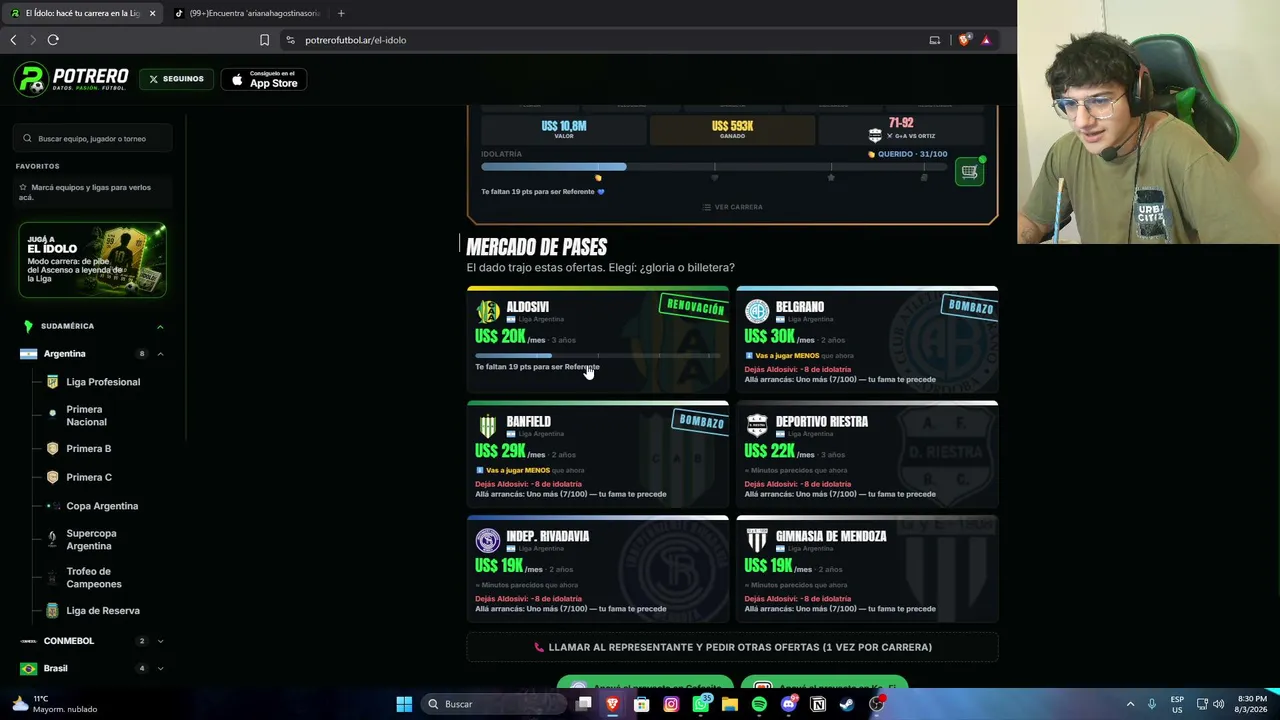Open the Brave Shields lion icon
The width and height of the screenshot is (1280, 720).
point(964,40)
